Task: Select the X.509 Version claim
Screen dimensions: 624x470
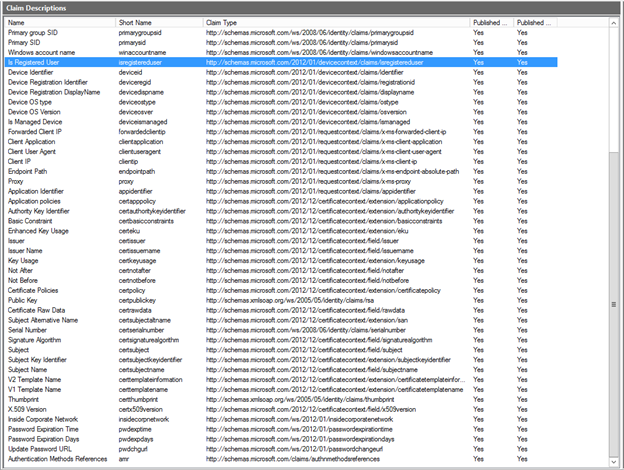Action: (281, 410)
